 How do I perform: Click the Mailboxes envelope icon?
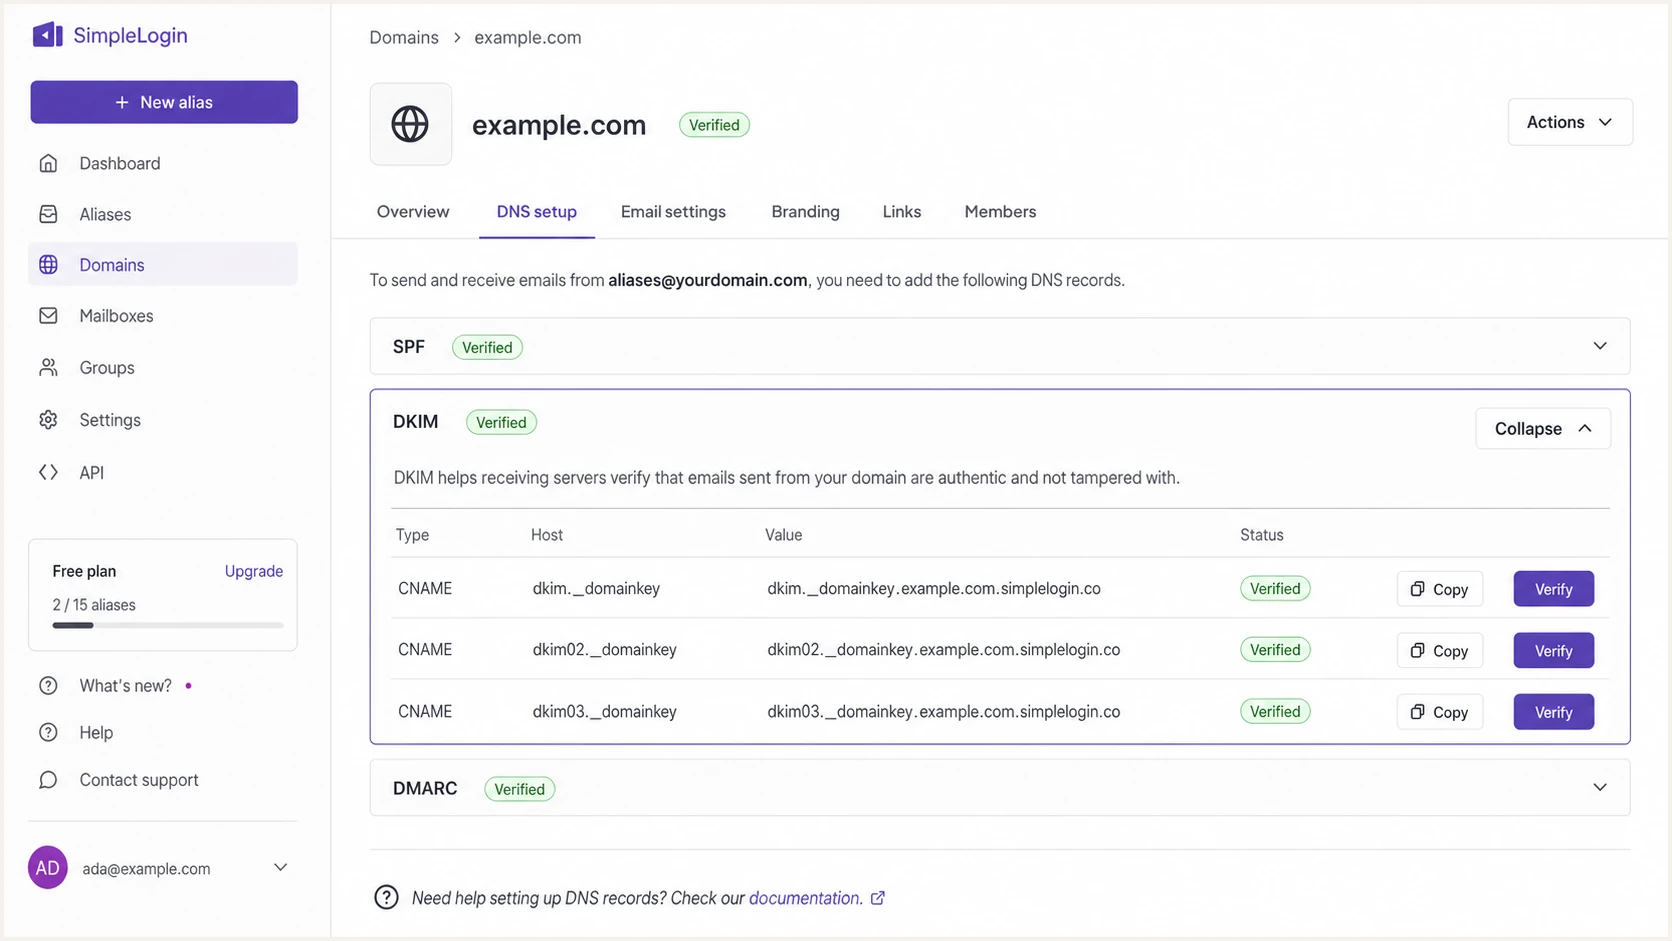tap(48, 316)
